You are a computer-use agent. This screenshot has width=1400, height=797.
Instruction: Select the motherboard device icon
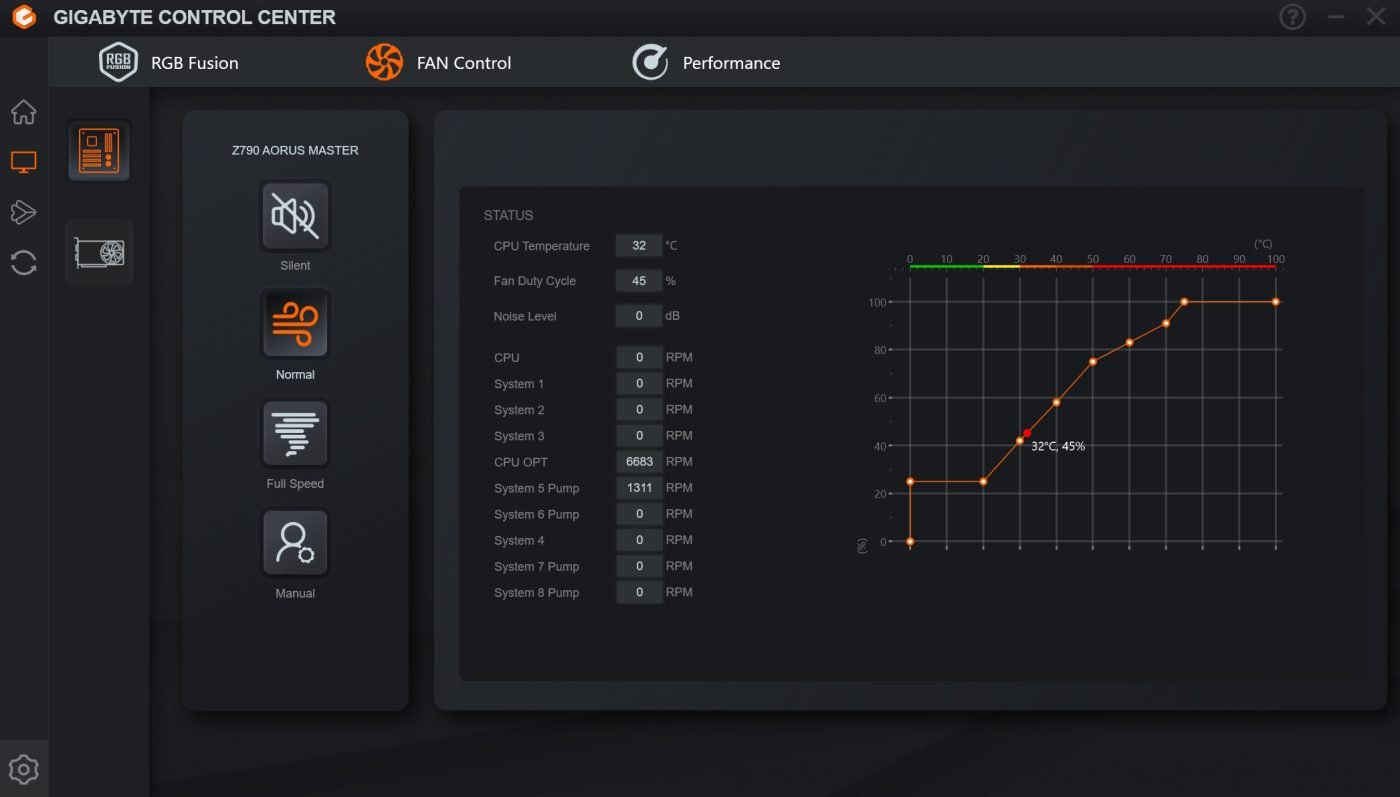[99, 151]
